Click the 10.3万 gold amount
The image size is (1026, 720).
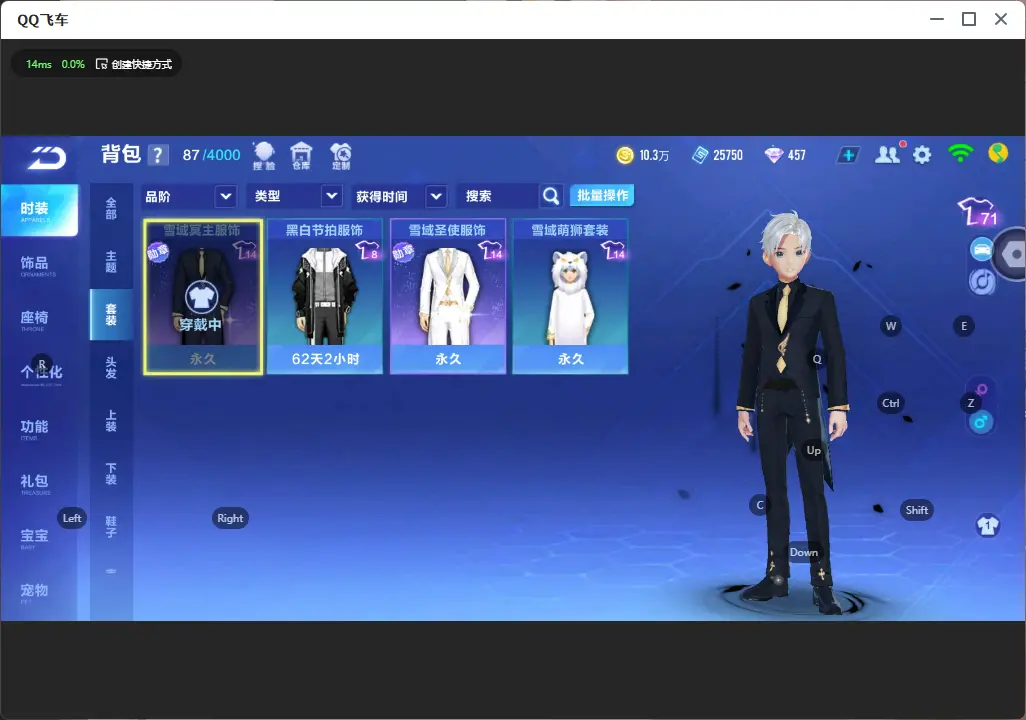654,155
